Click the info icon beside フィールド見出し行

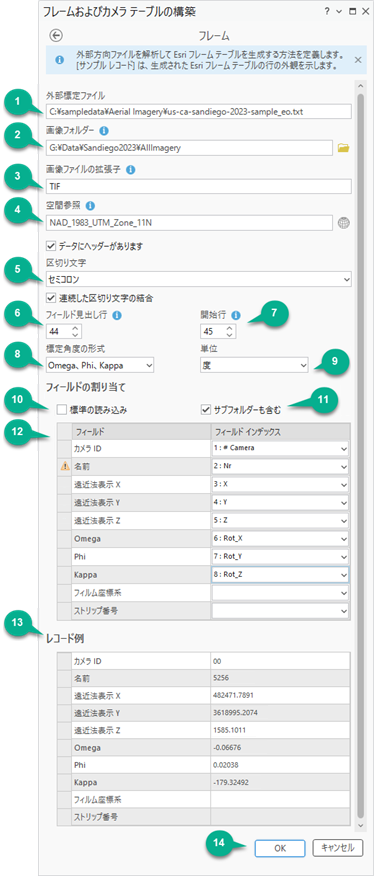pos(117,315)
